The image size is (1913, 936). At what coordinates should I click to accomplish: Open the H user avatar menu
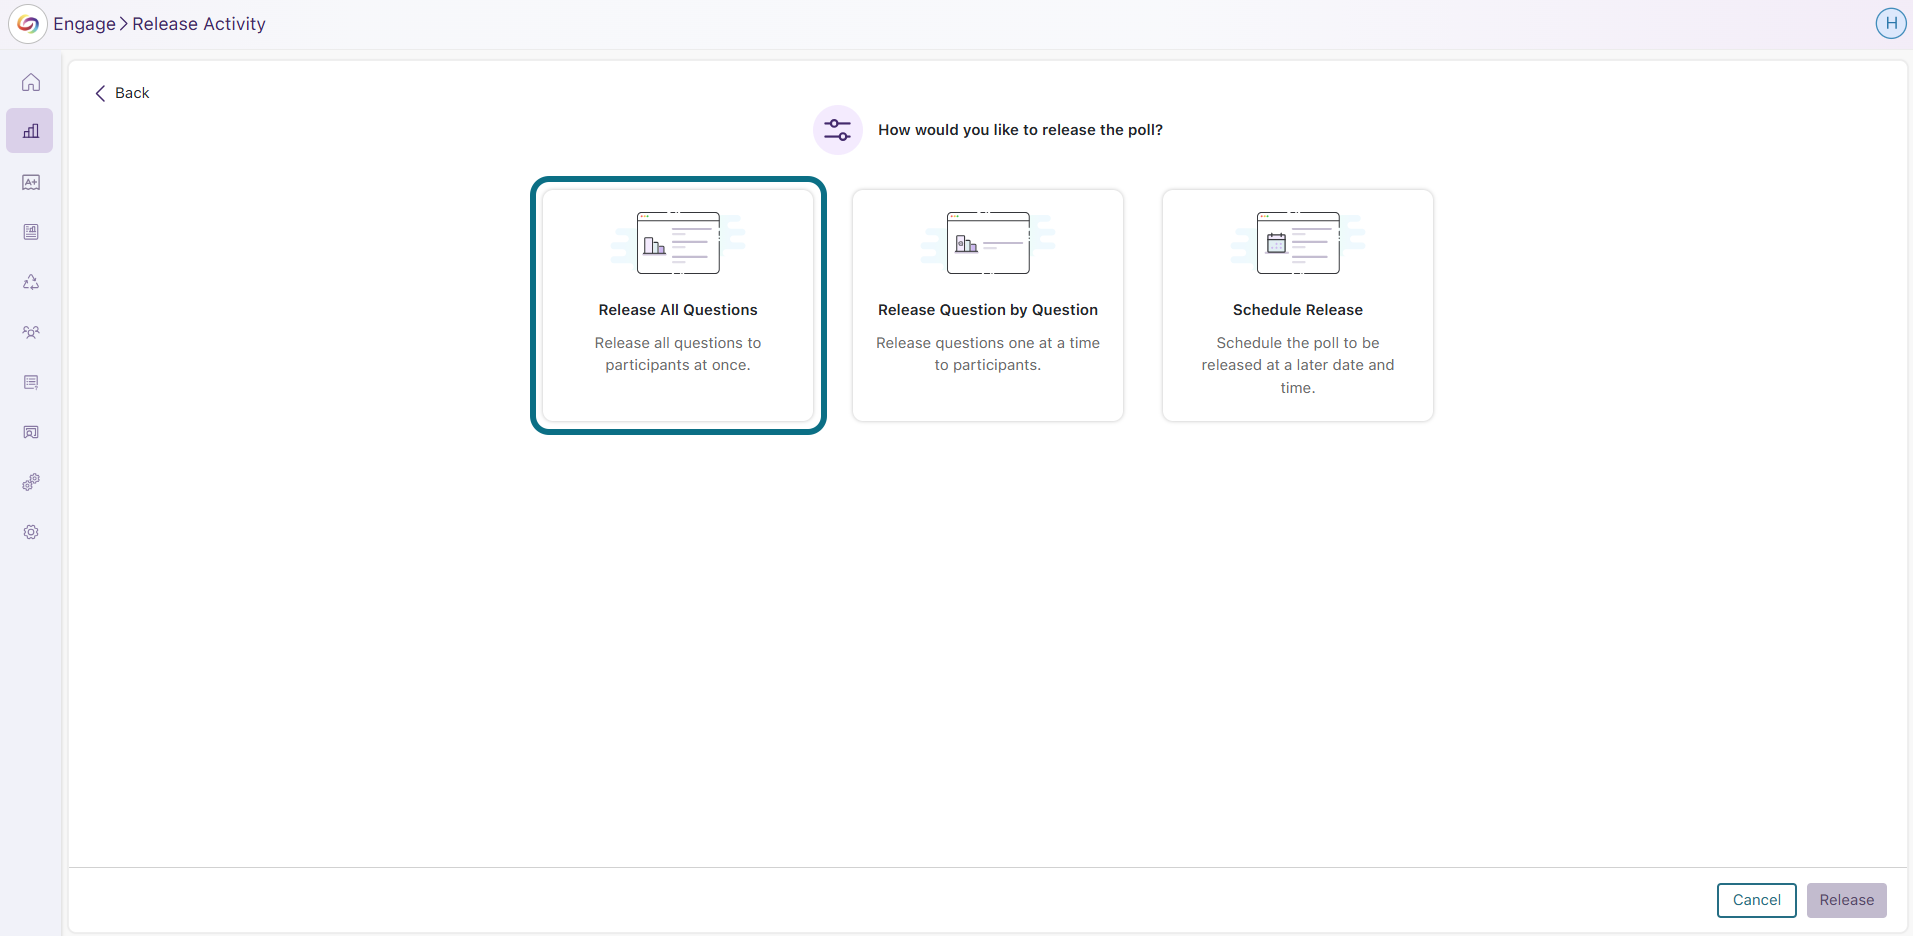click(x=1890, y=23)
